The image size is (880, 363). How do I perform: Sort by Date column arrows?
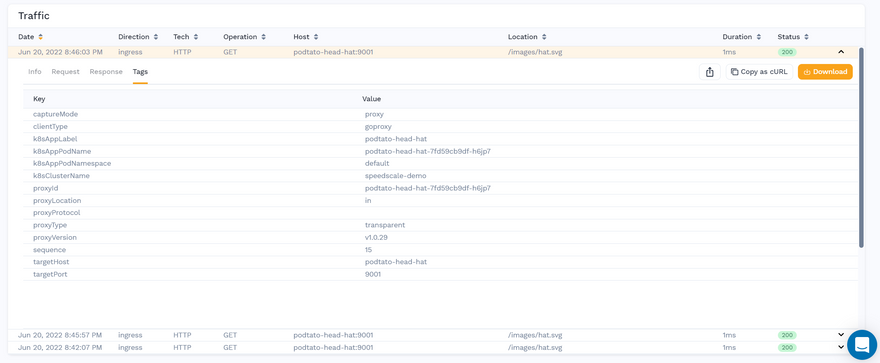[40, 37]
